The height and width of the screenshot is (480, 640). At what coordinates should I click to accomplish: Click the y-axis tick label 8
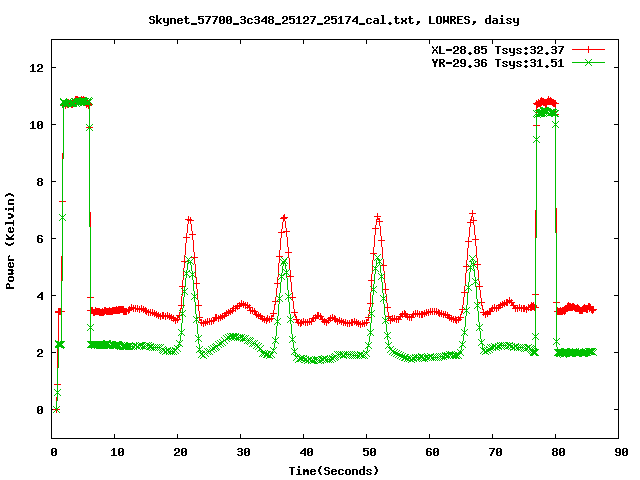coord(40,182)
